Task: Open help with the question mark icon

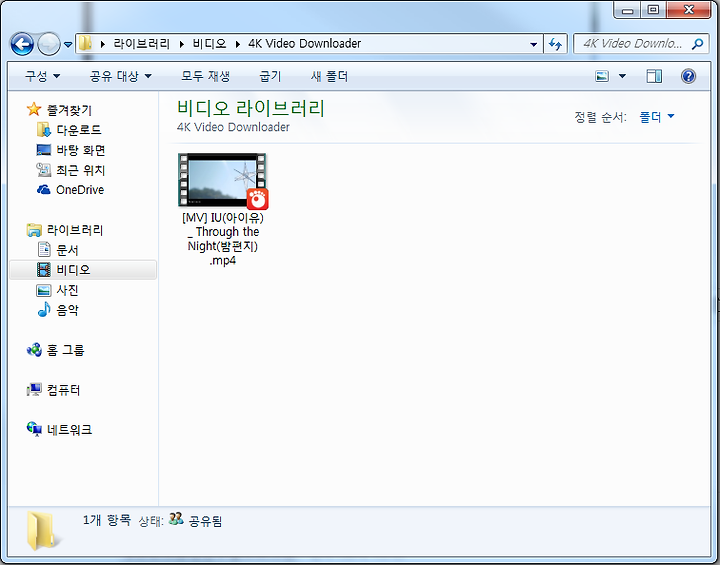Action: coord(688,76)
